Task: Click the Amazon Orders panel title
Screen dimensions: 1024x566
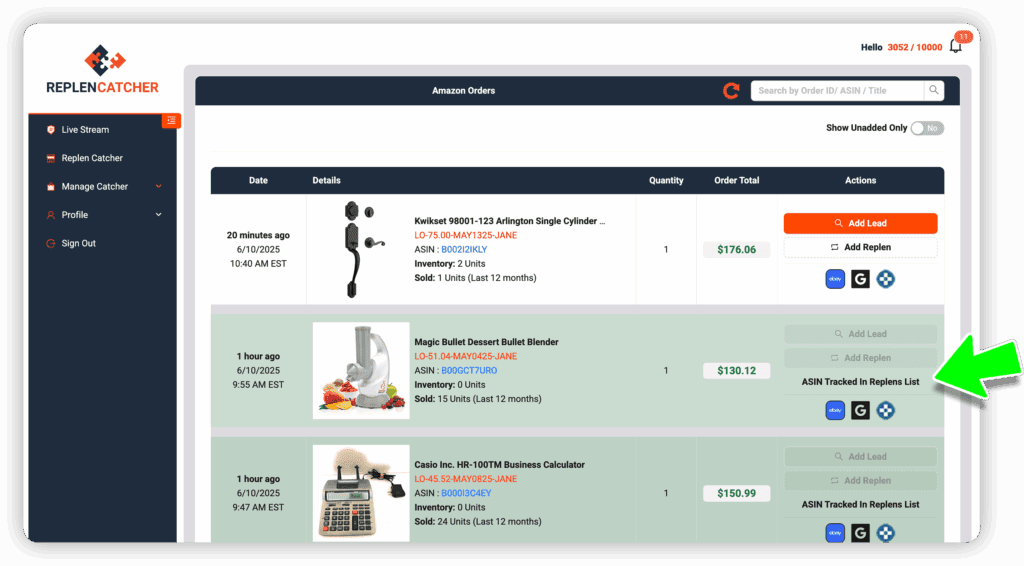Action: [463, 91]
